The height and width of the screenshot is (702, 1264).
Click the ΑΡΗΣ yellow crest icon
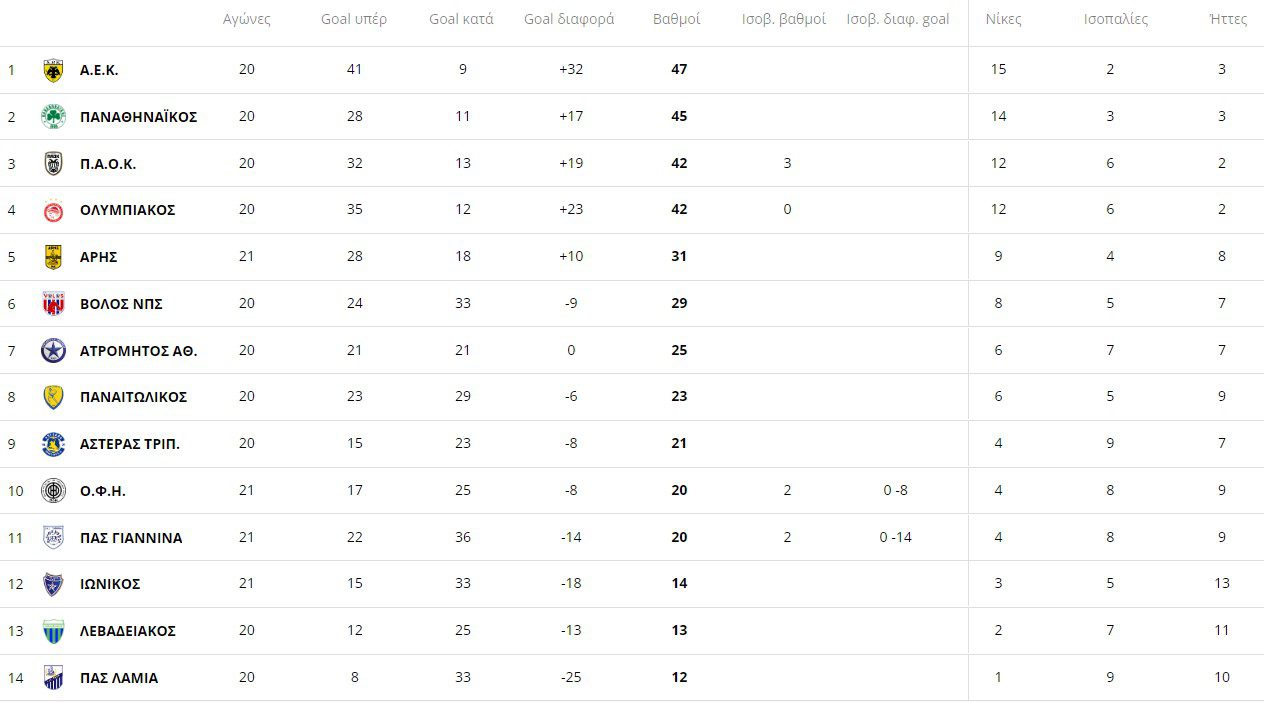point(53,257)
